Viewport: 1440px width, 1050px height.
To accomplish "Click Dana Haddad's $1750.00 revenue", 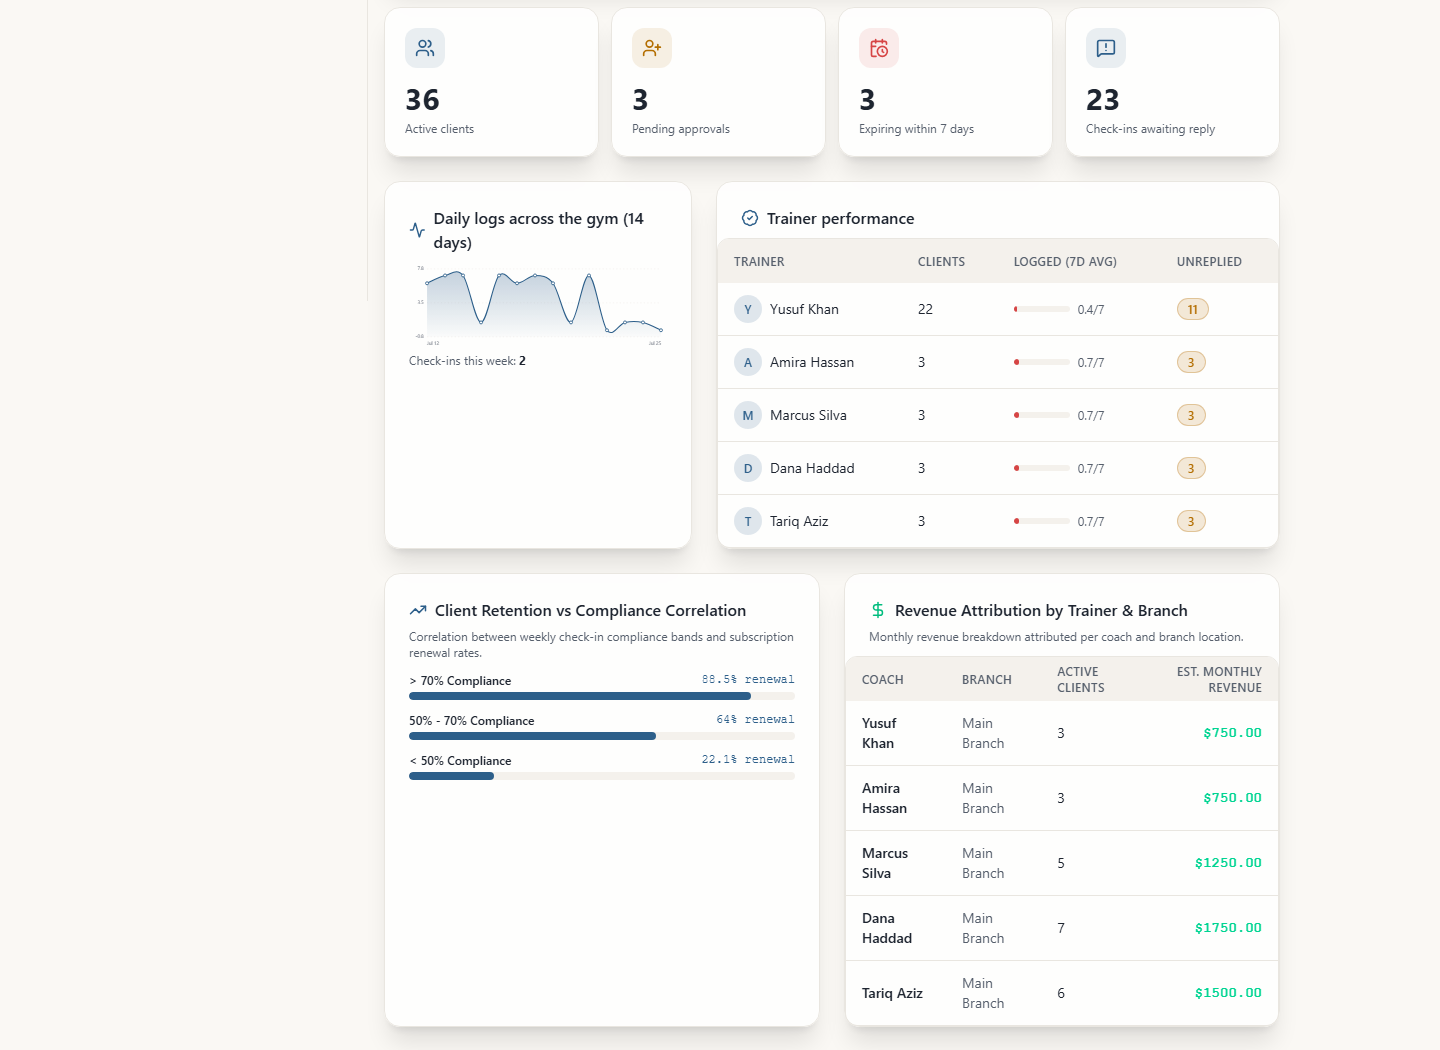I will pyautogui.click(x=1228, y=928).
